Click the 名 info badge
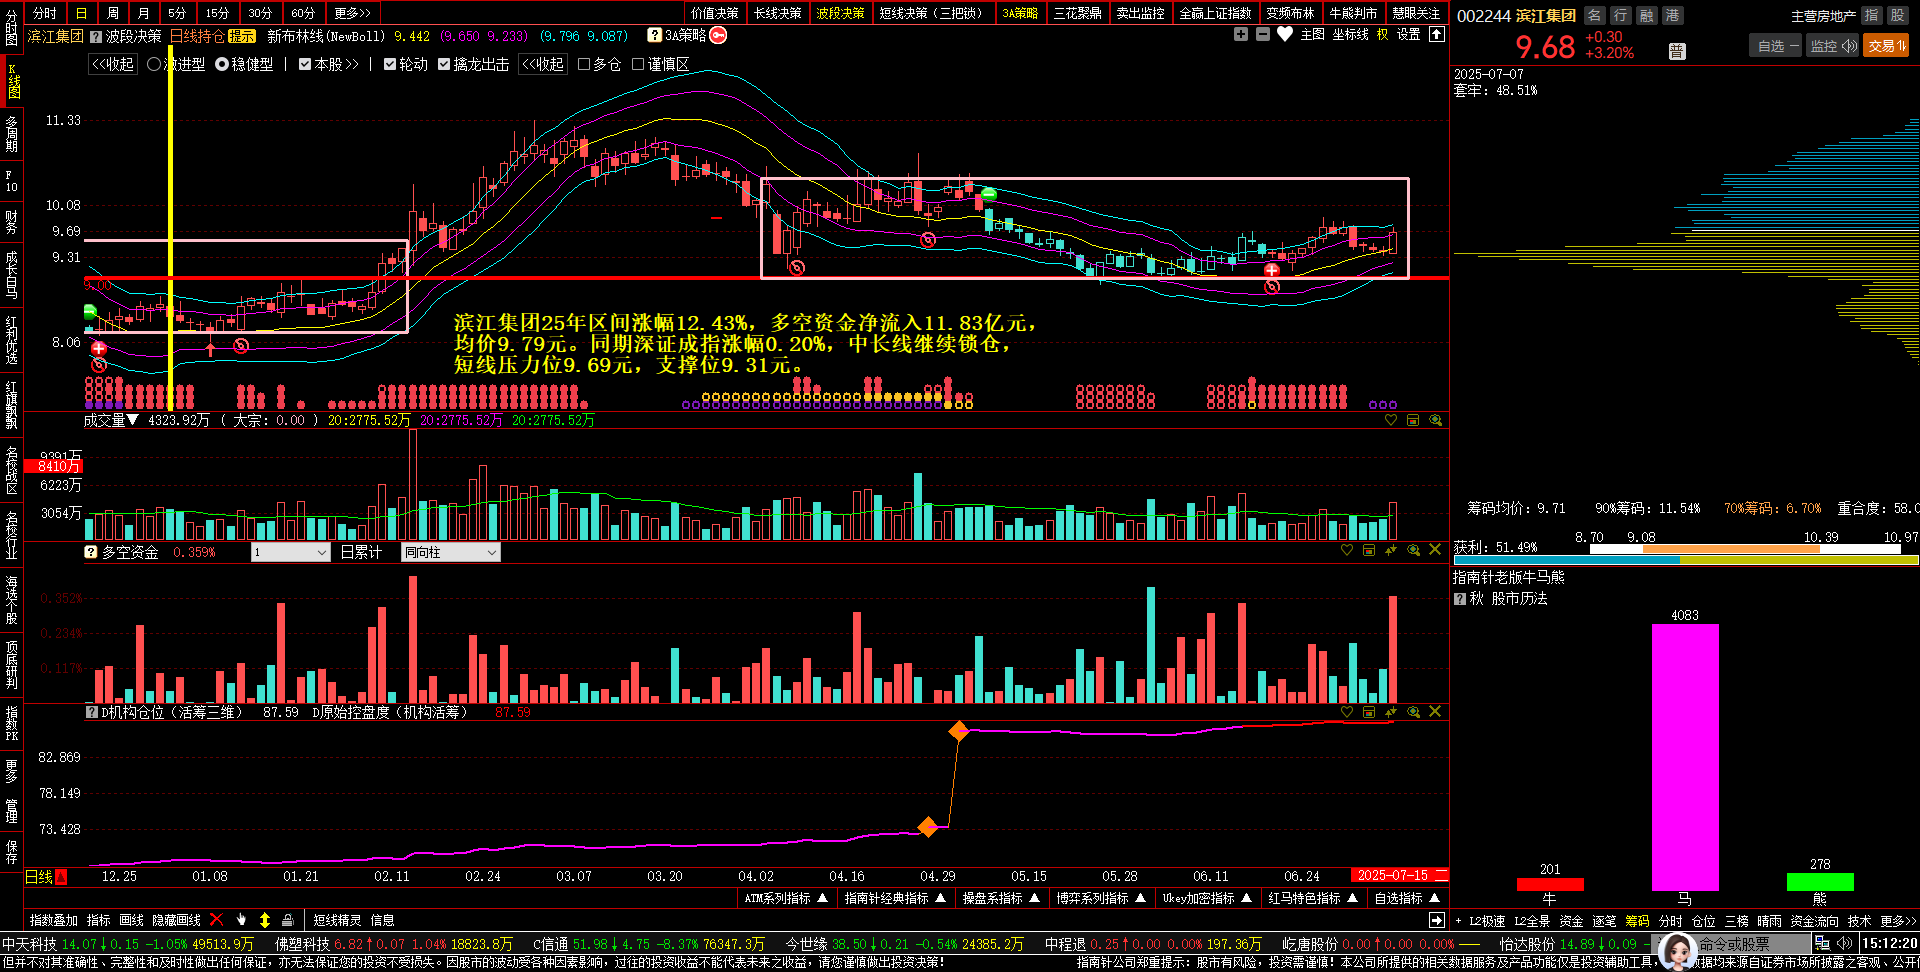The image size is (1920, 972). [x=1595, y=15]
